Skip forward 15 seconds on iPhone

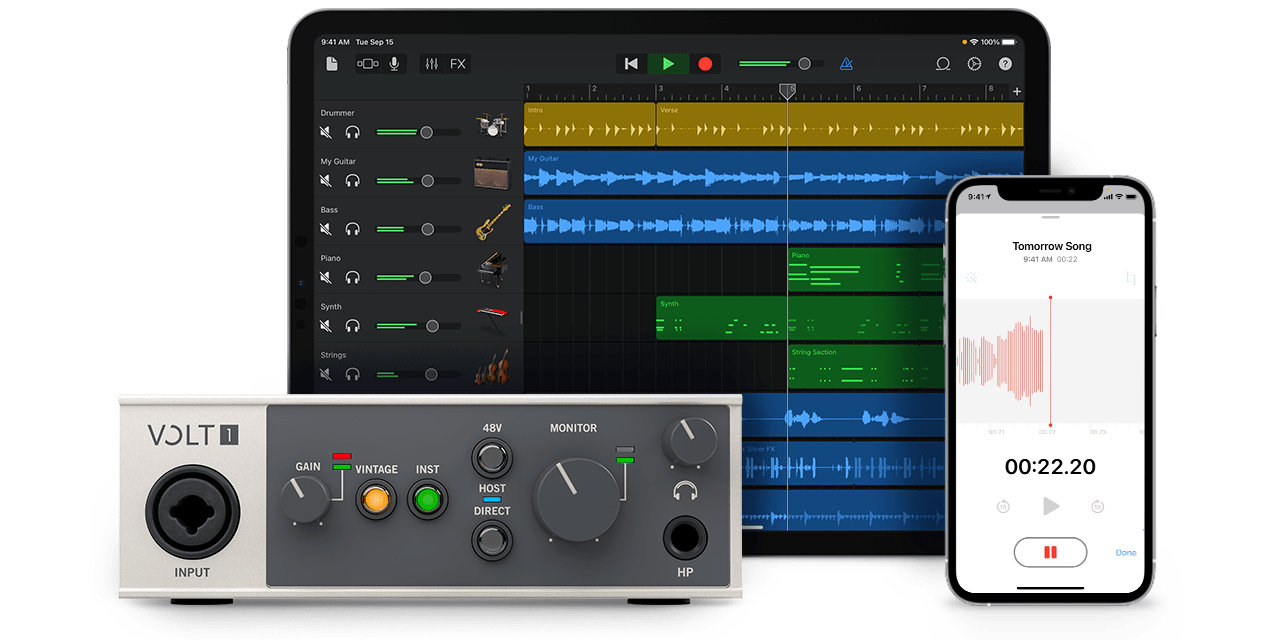coord(1097,507)
